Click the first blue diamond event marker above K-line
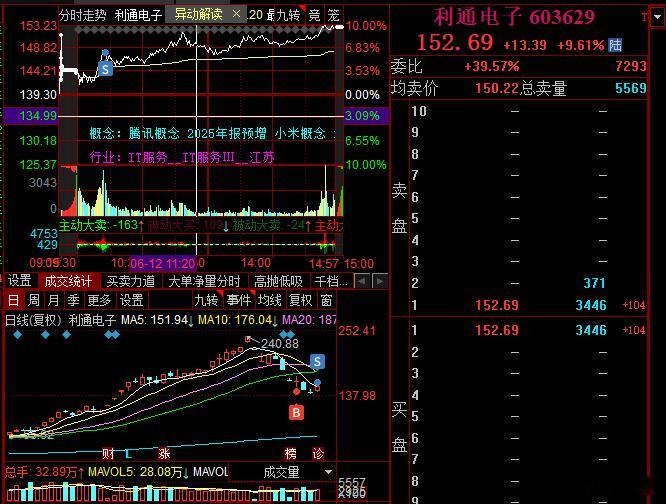Screen dimensions: 666x504 click(17, 335)
